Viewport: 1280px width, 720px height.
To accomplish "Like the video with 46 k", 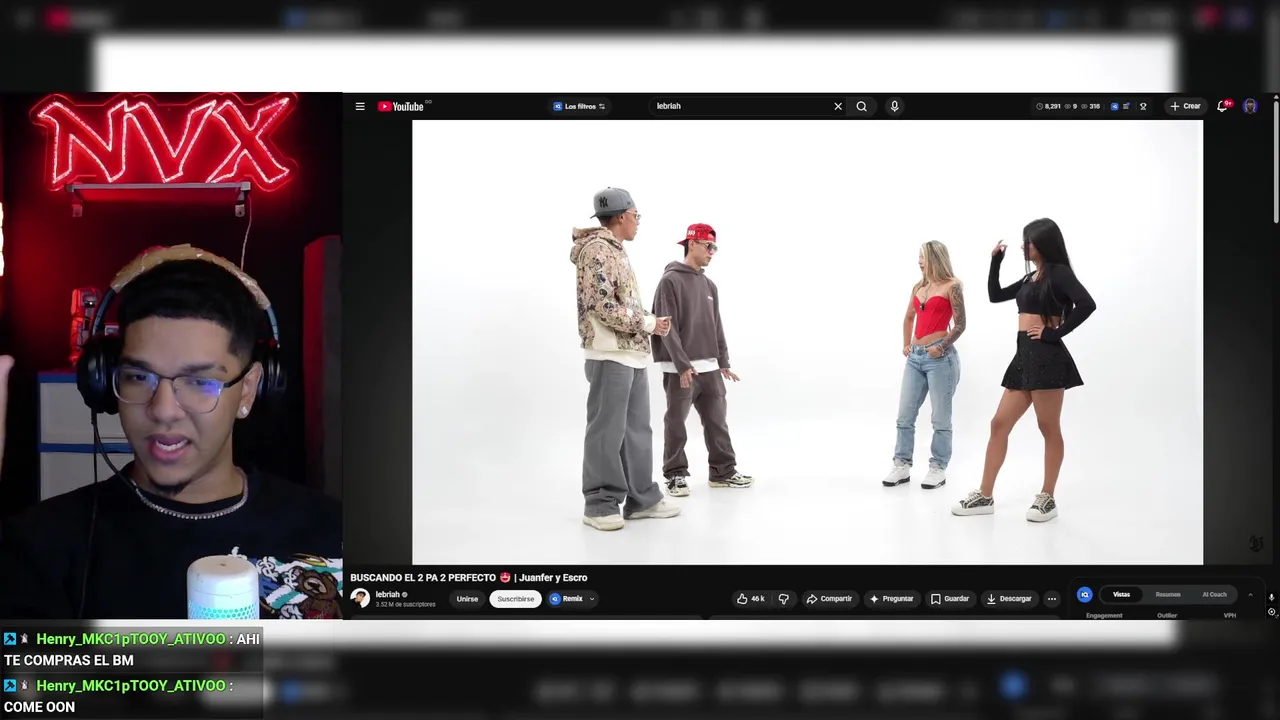I will coord(750,599).
